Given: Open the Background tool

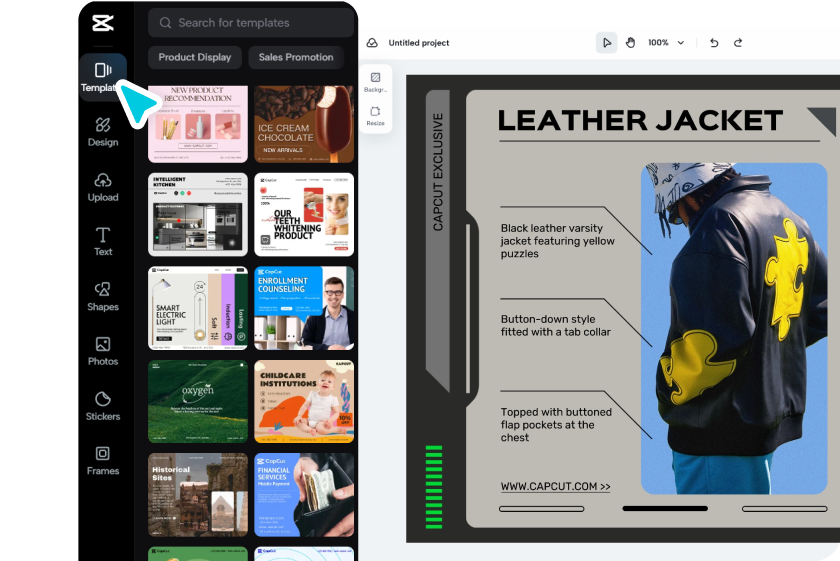Looking at the screenshot, I should point(376,83).
